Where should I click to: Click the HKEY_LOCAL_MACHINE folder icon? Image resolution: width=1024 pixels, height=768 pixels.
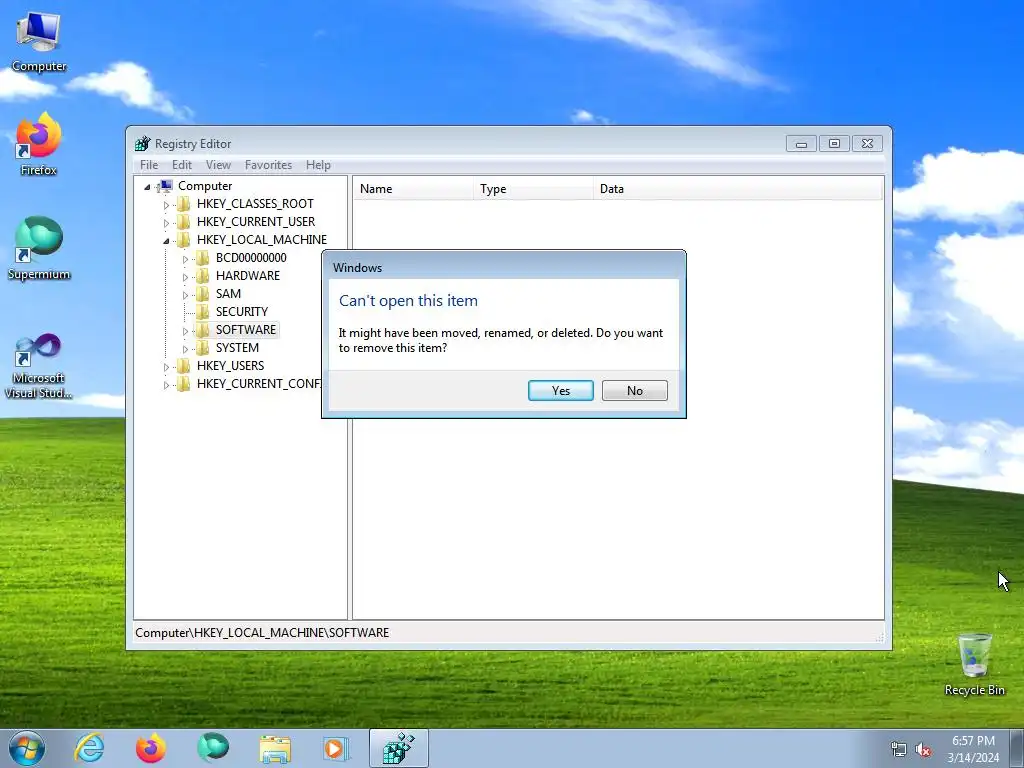click(x=184, y=240)
